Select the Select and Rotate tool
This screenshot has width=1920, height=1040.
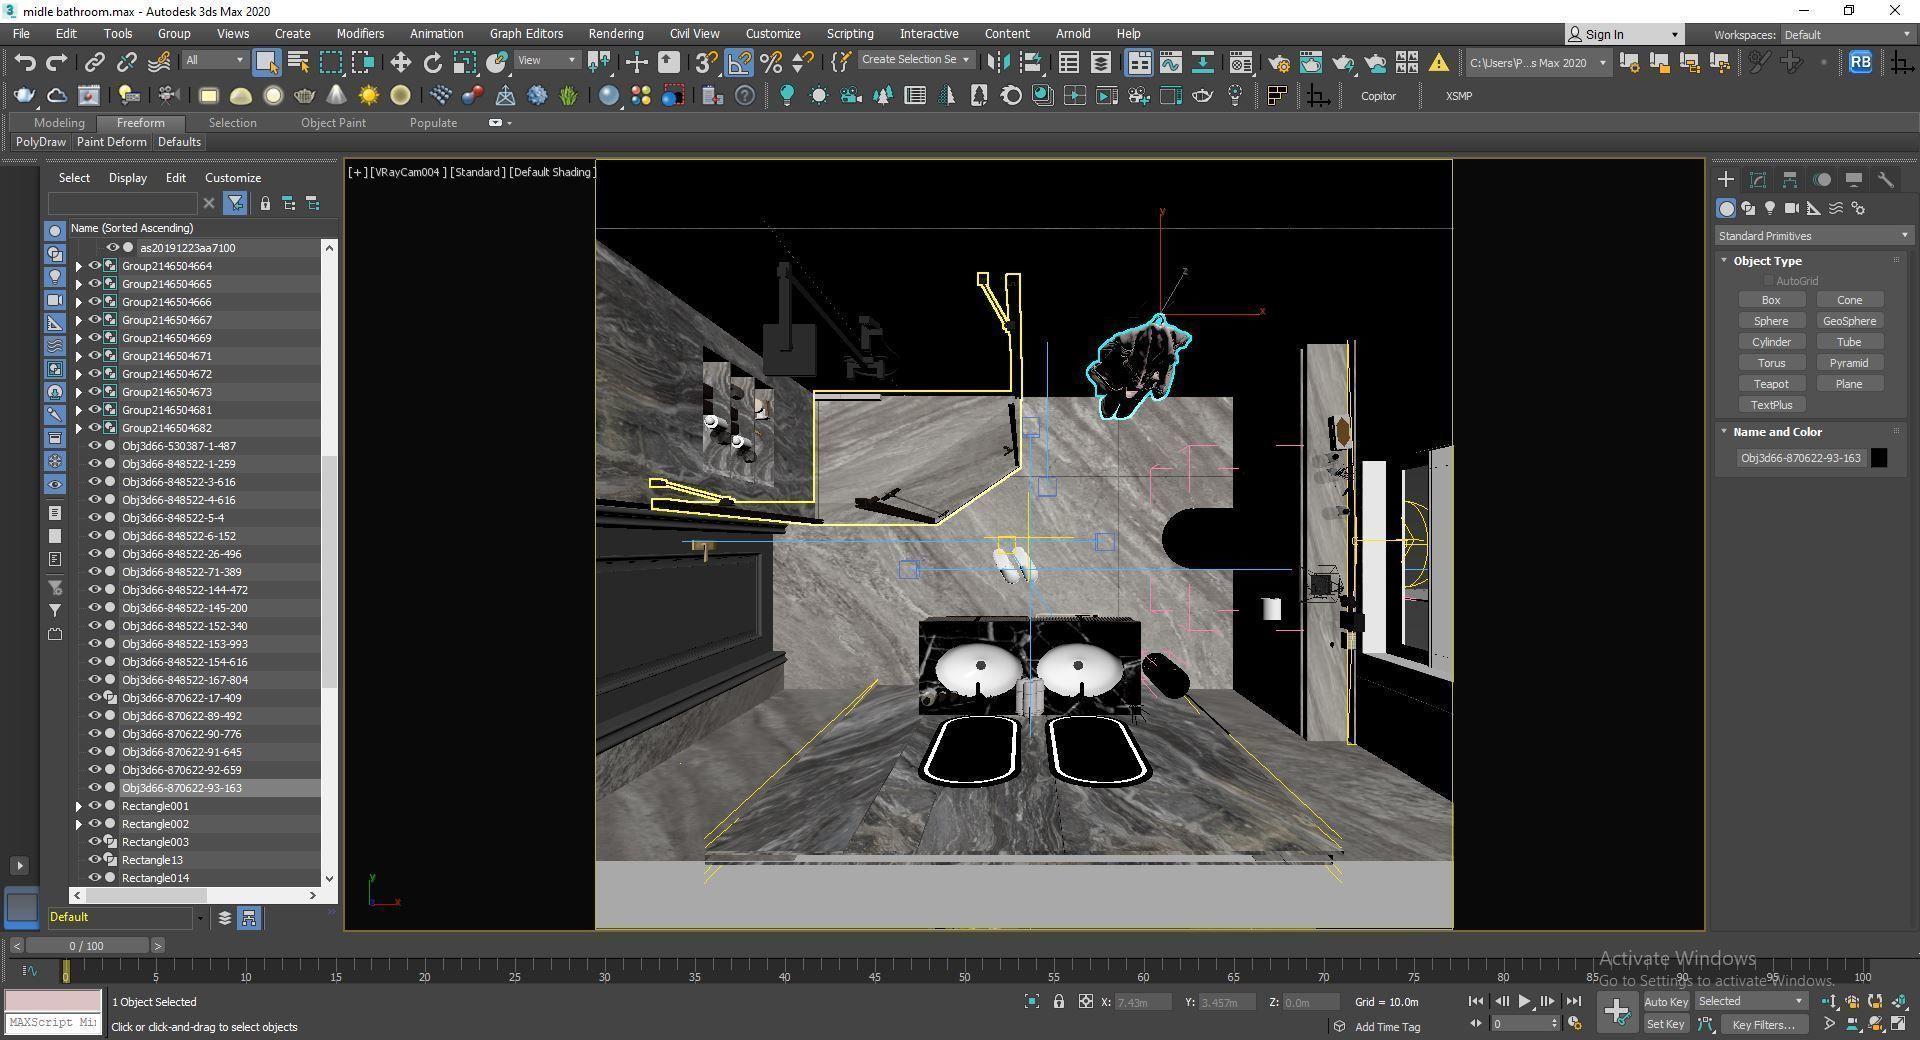click(432, 62)
